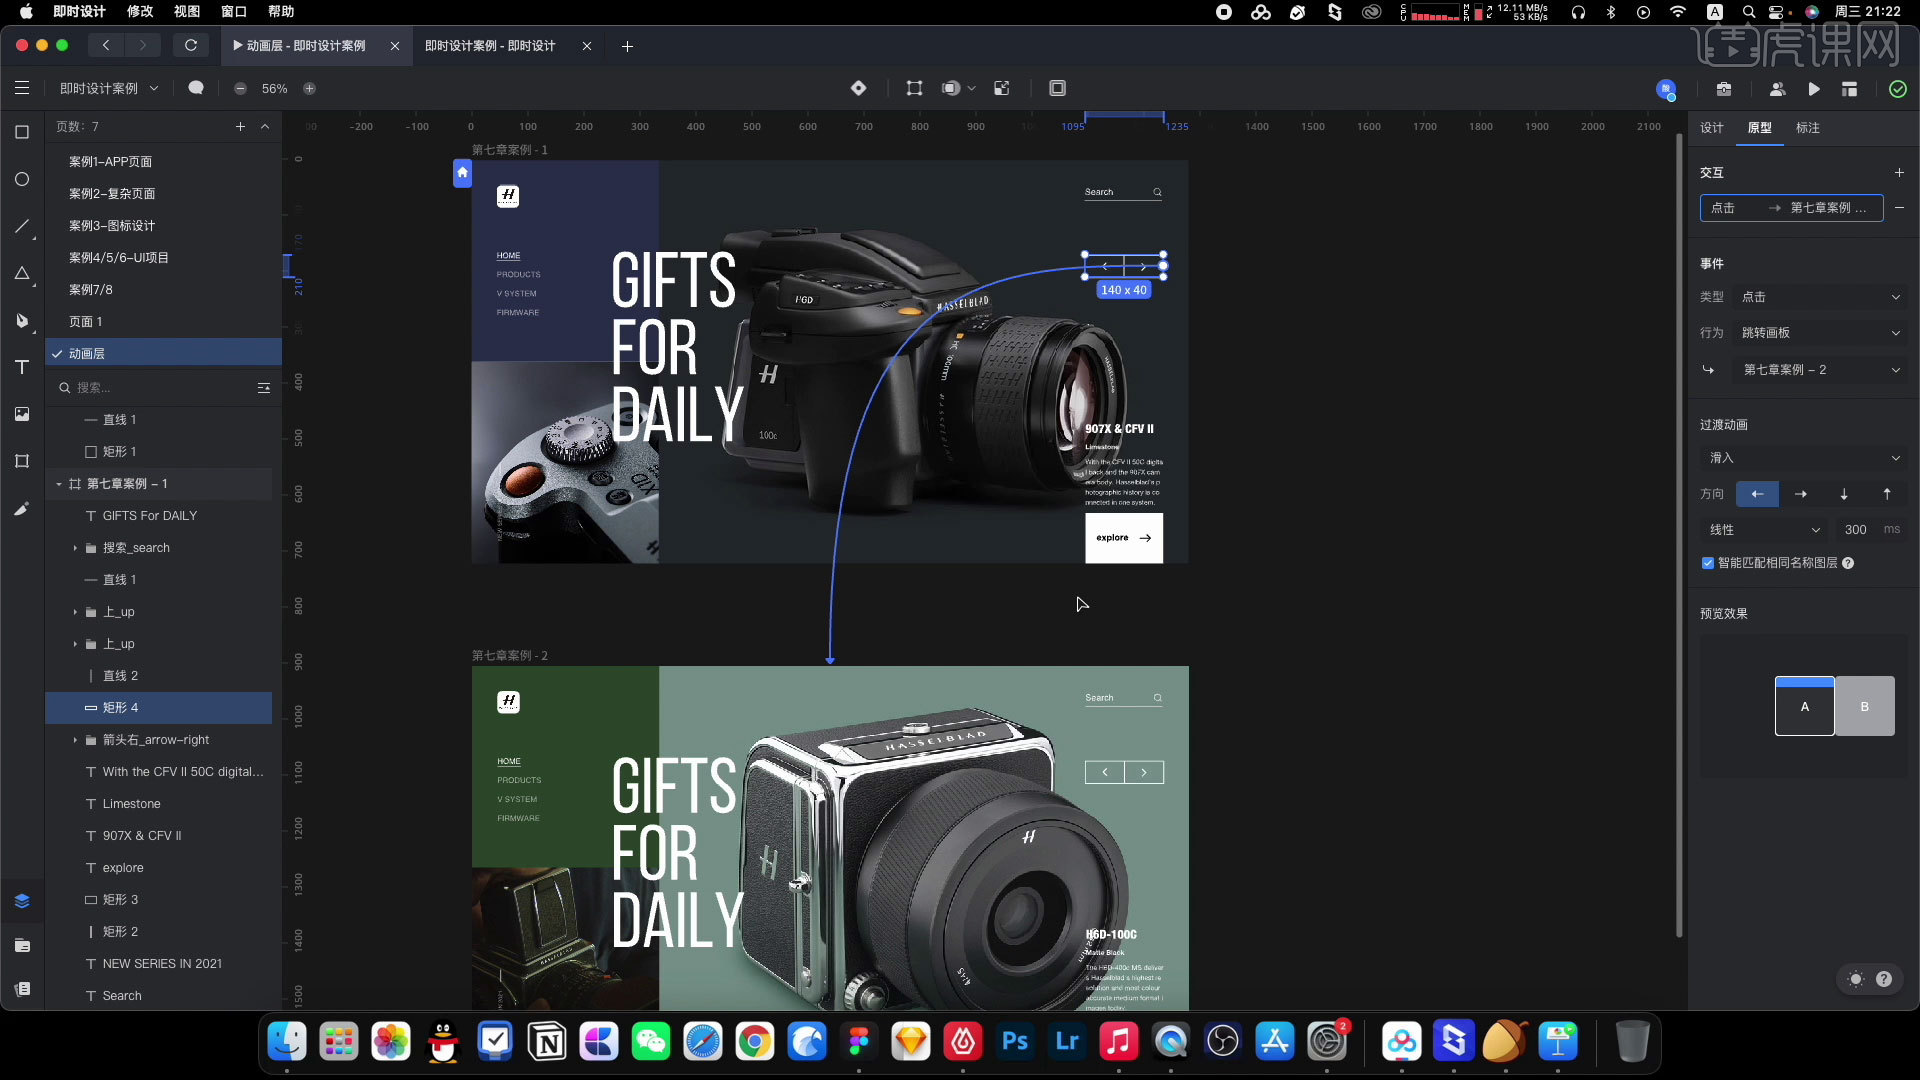Play the prototype preview
This screenshot has height=1080, width=1920.
[x=1814, y=89]
